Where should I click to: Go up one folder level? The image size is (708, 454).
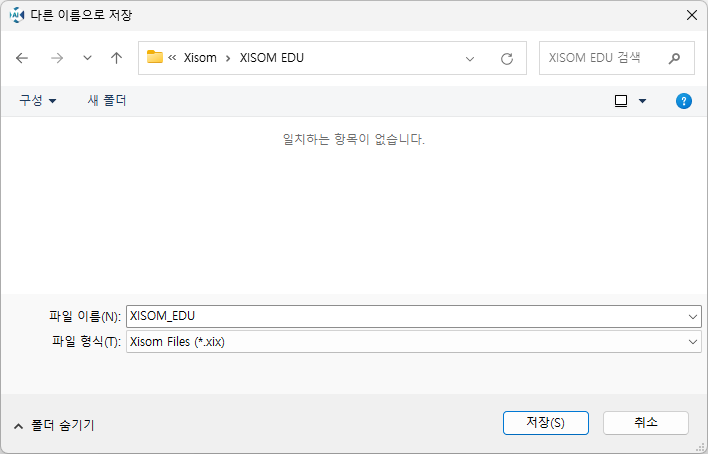pyautogui.click(x=116, y=58)
